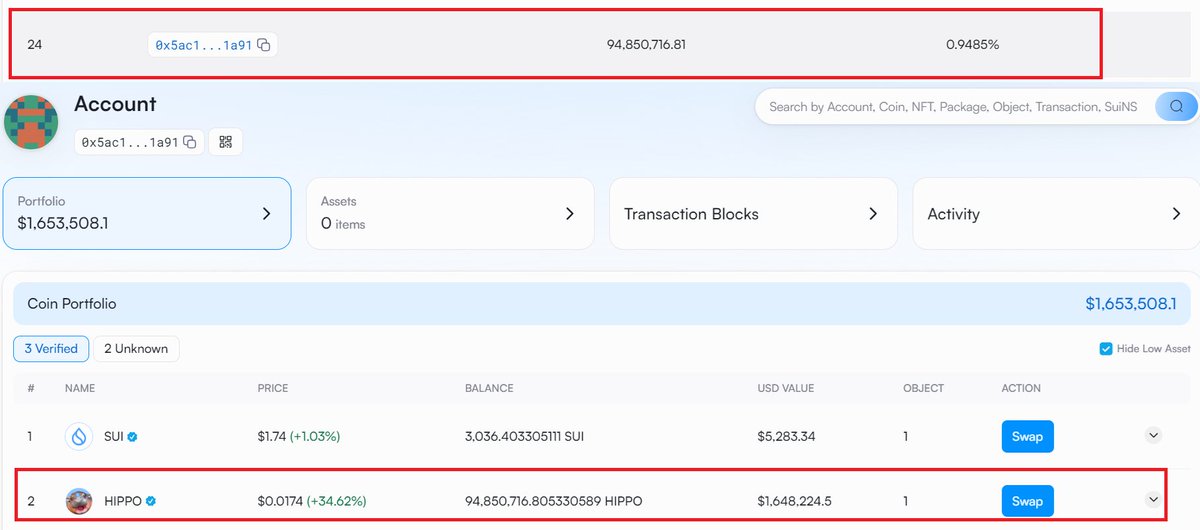Click rank number 24 in holder row
Viewport: 1200px width, 530px height.
click(x=35, y=45)
